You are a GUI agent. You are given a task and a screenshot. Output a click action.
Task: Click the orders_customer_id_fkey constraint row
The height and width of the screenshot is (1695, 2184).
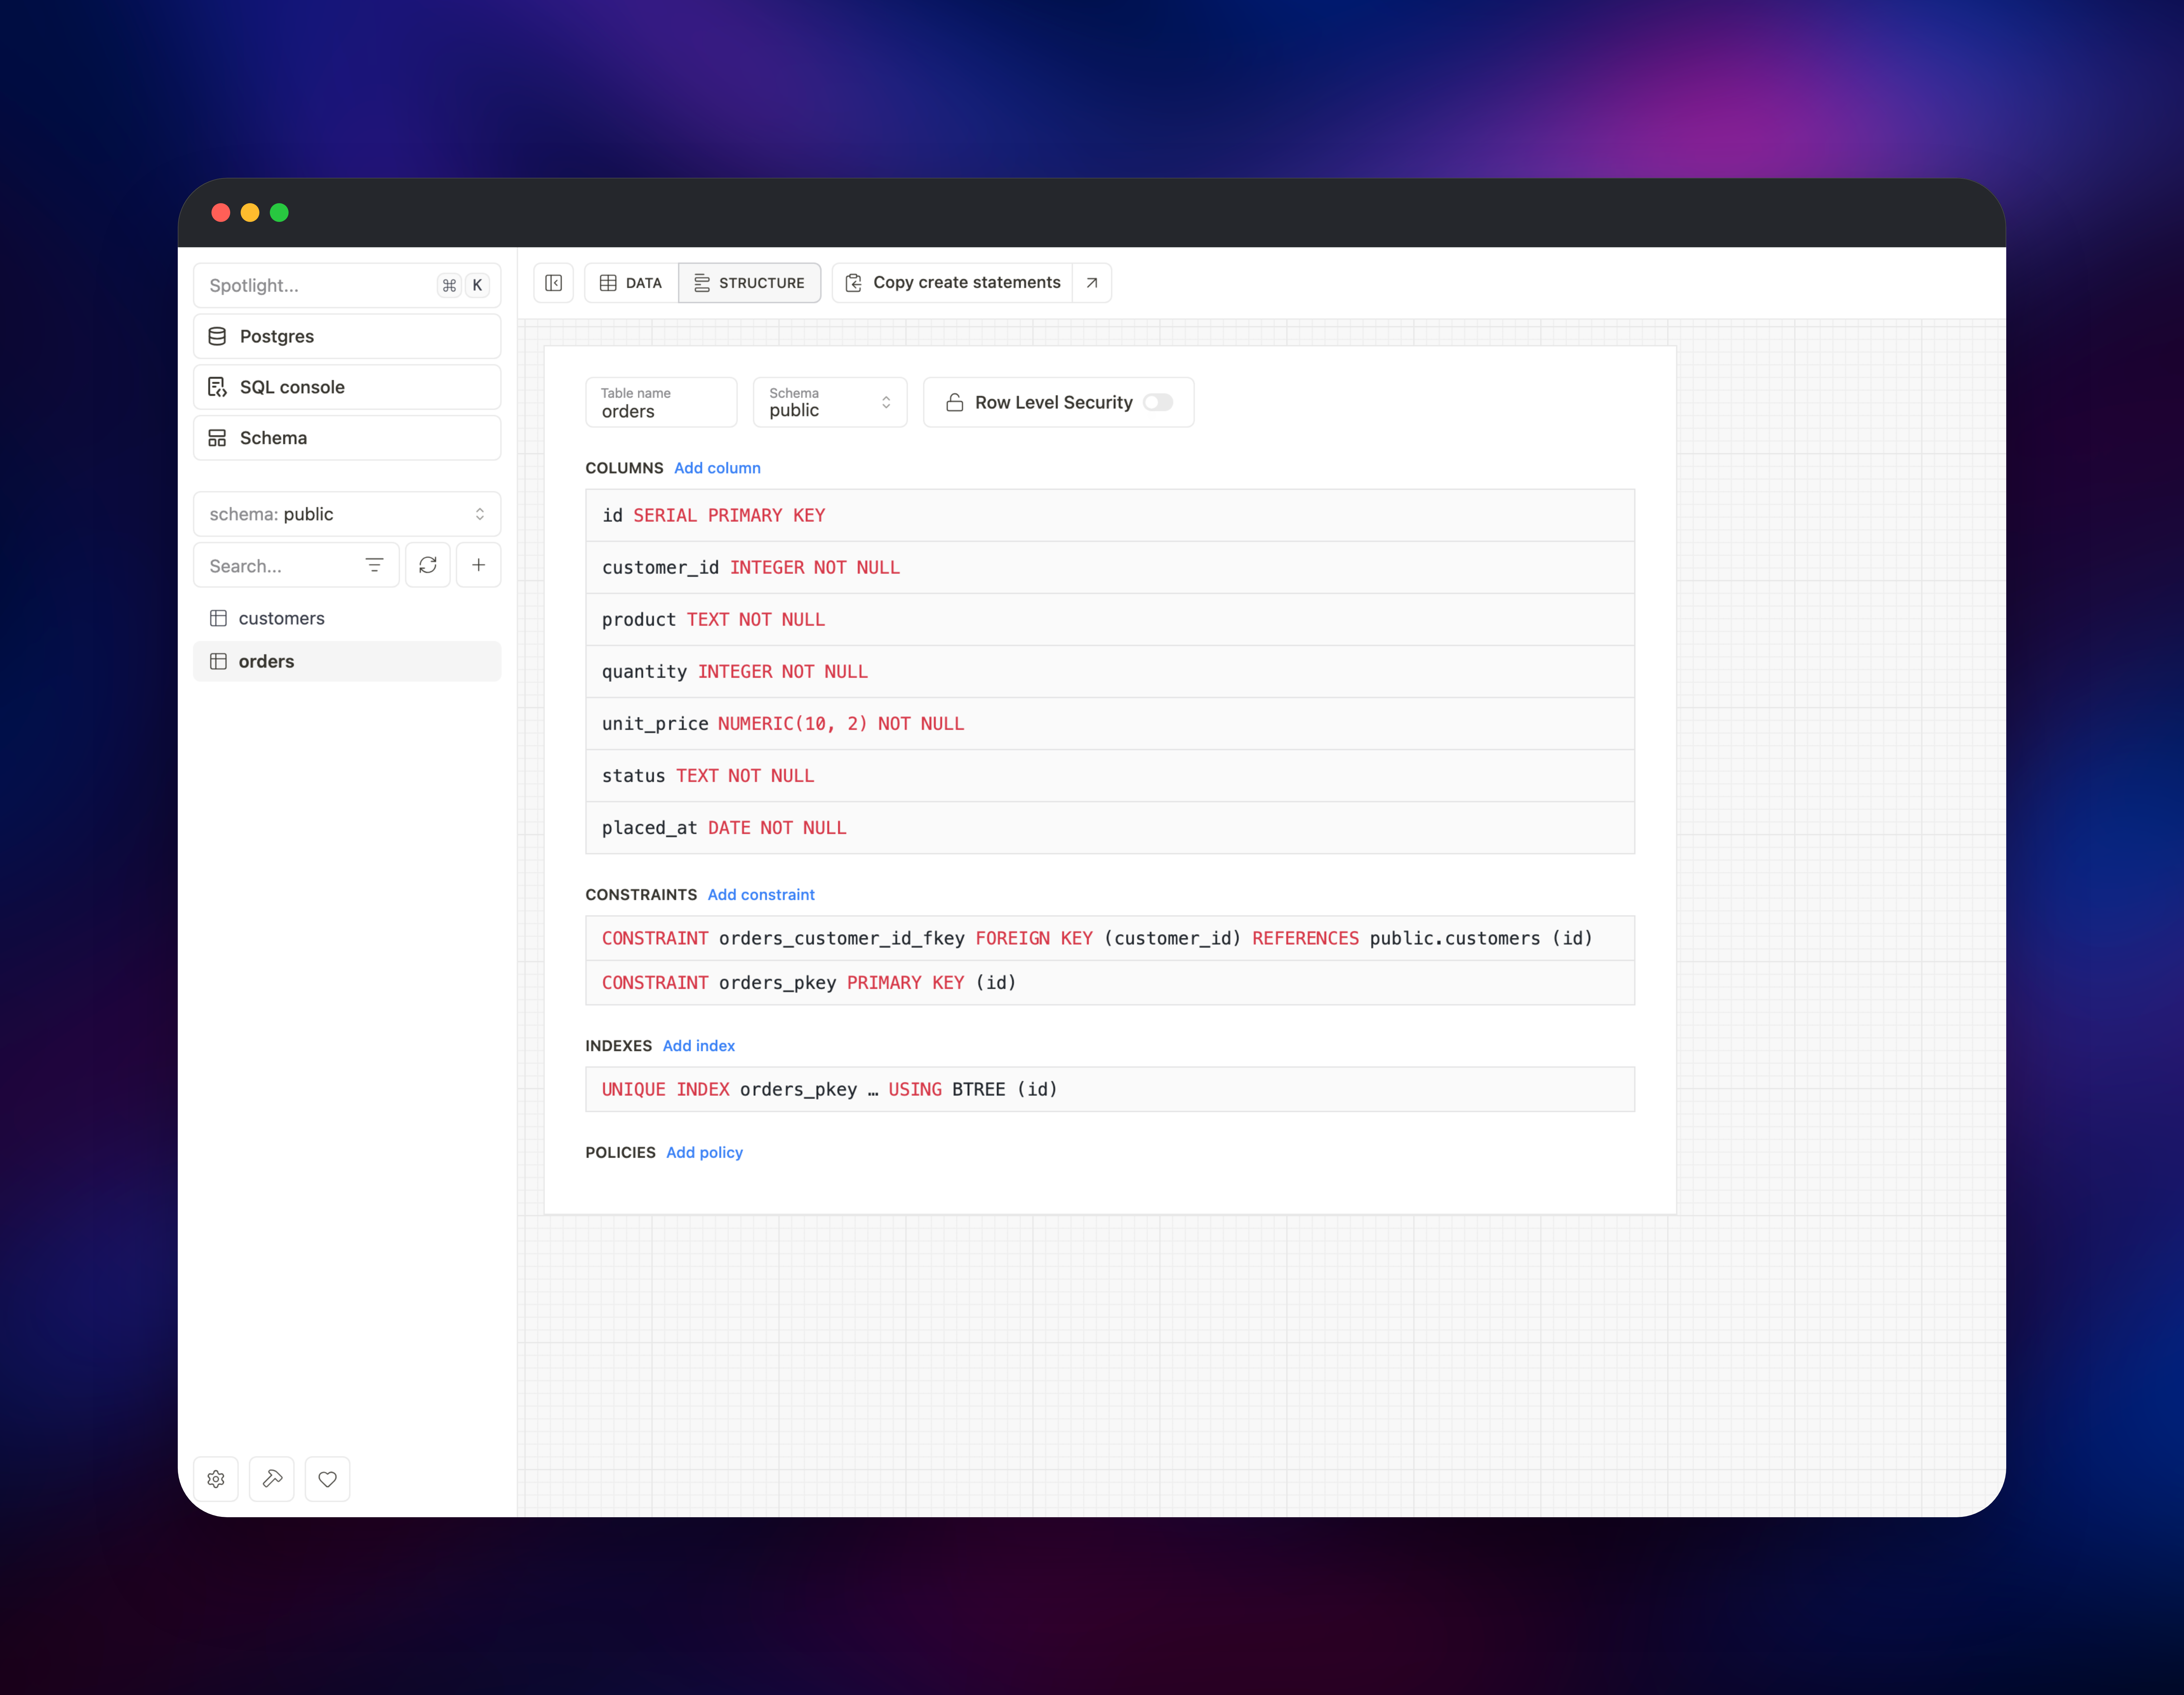(x=1110, y=938)
